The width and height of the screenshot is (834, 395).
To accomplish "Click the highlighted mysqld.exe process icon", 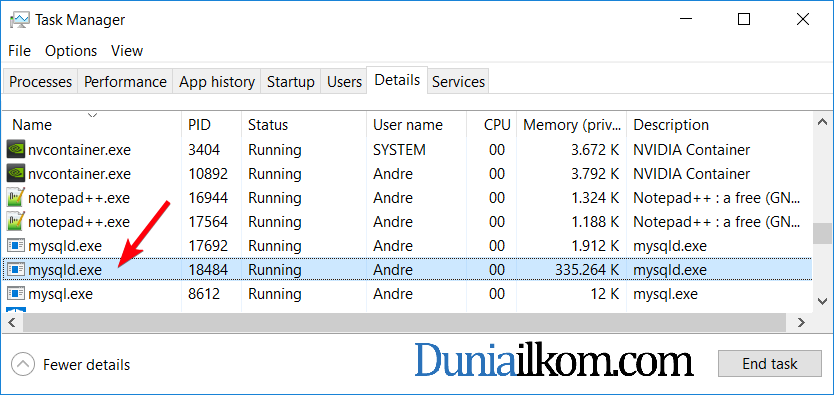I will tap(15, 270).
